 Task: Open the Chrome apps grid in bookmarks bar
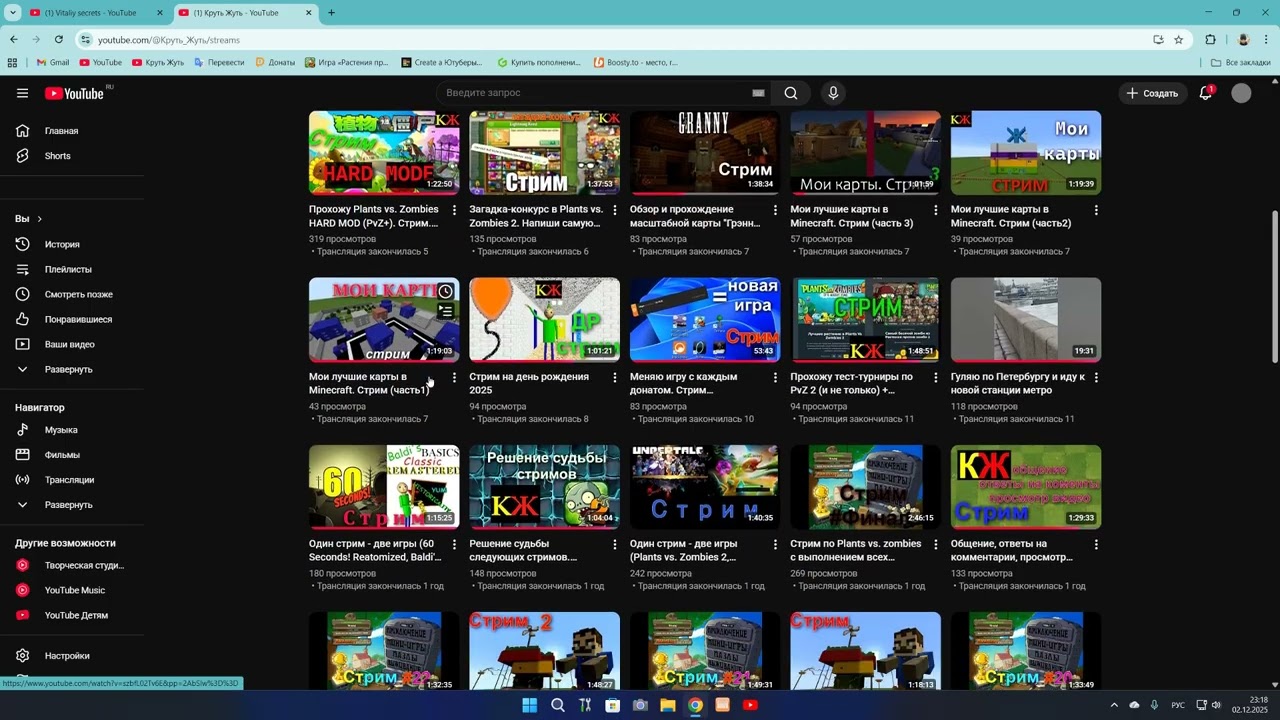point(12,62)
